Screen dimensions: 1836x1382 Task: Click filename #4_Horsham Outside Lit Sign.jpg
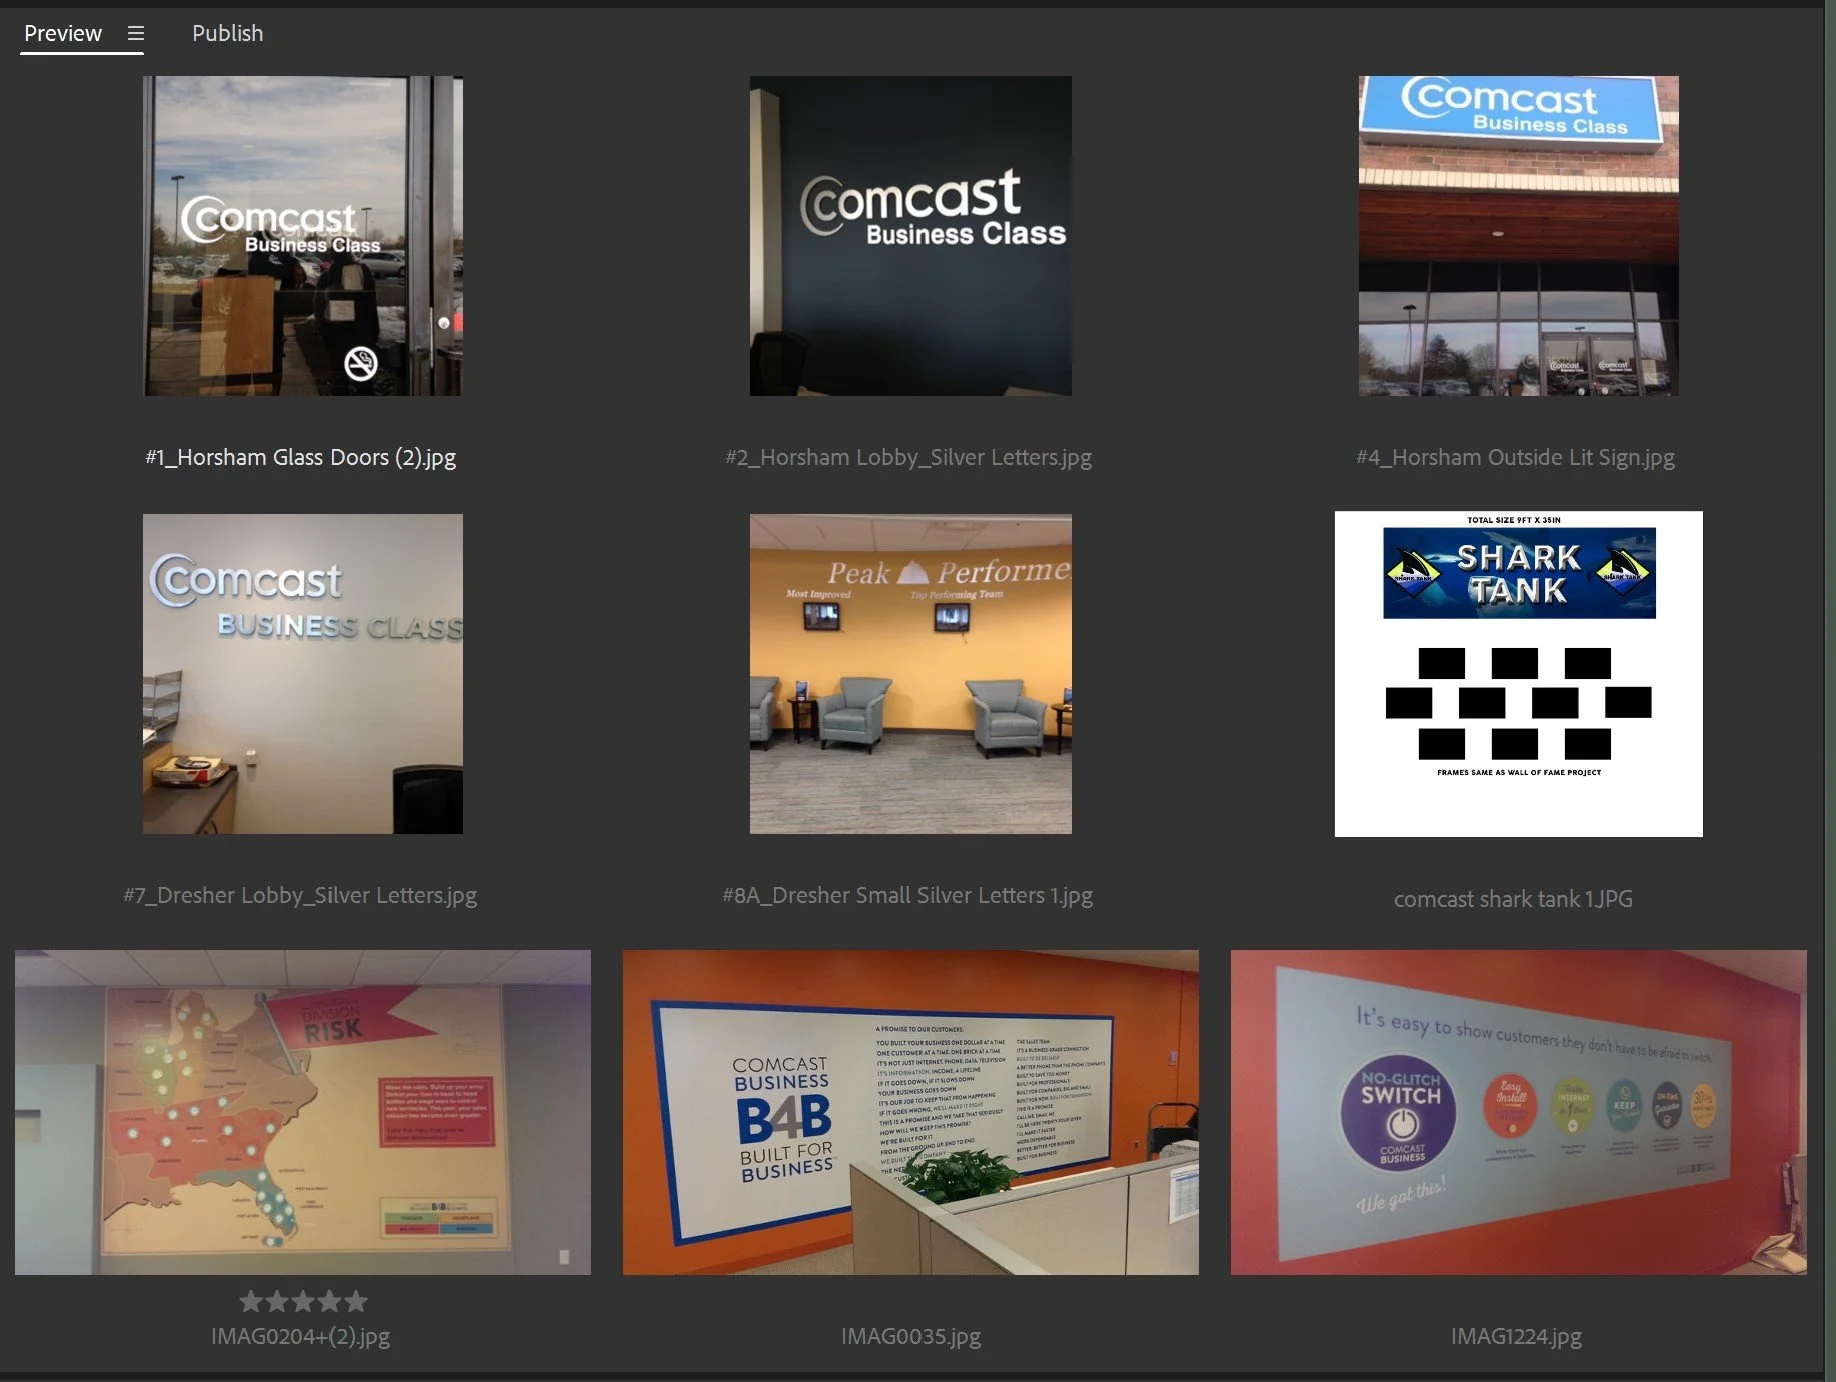tap(1515, 457)
